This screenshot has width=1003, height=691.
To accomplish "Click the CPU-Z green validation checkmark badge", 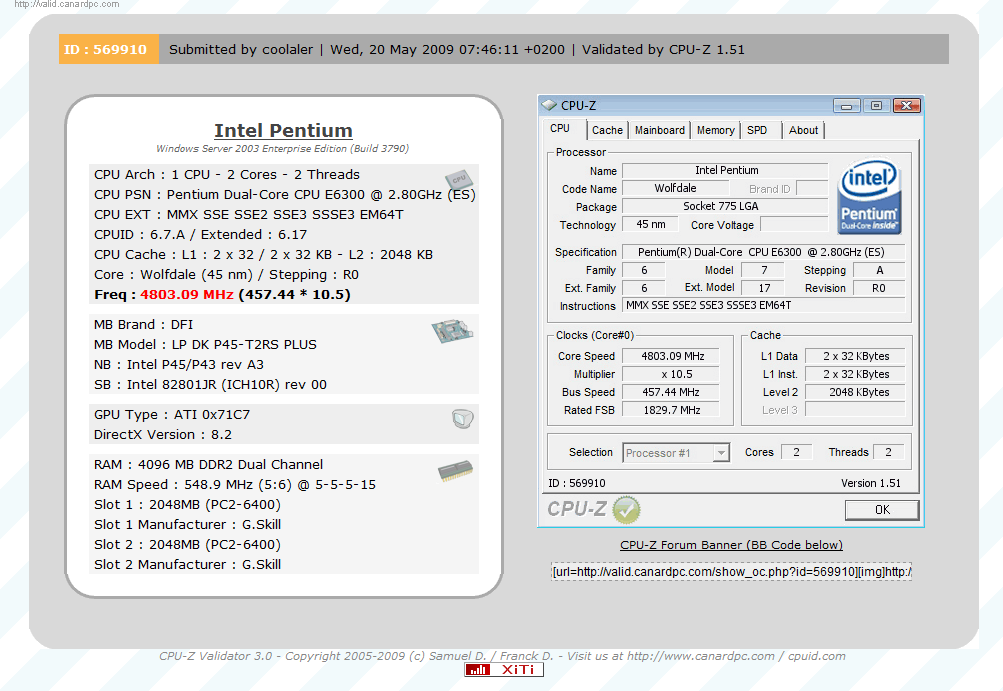I will 626,510.
